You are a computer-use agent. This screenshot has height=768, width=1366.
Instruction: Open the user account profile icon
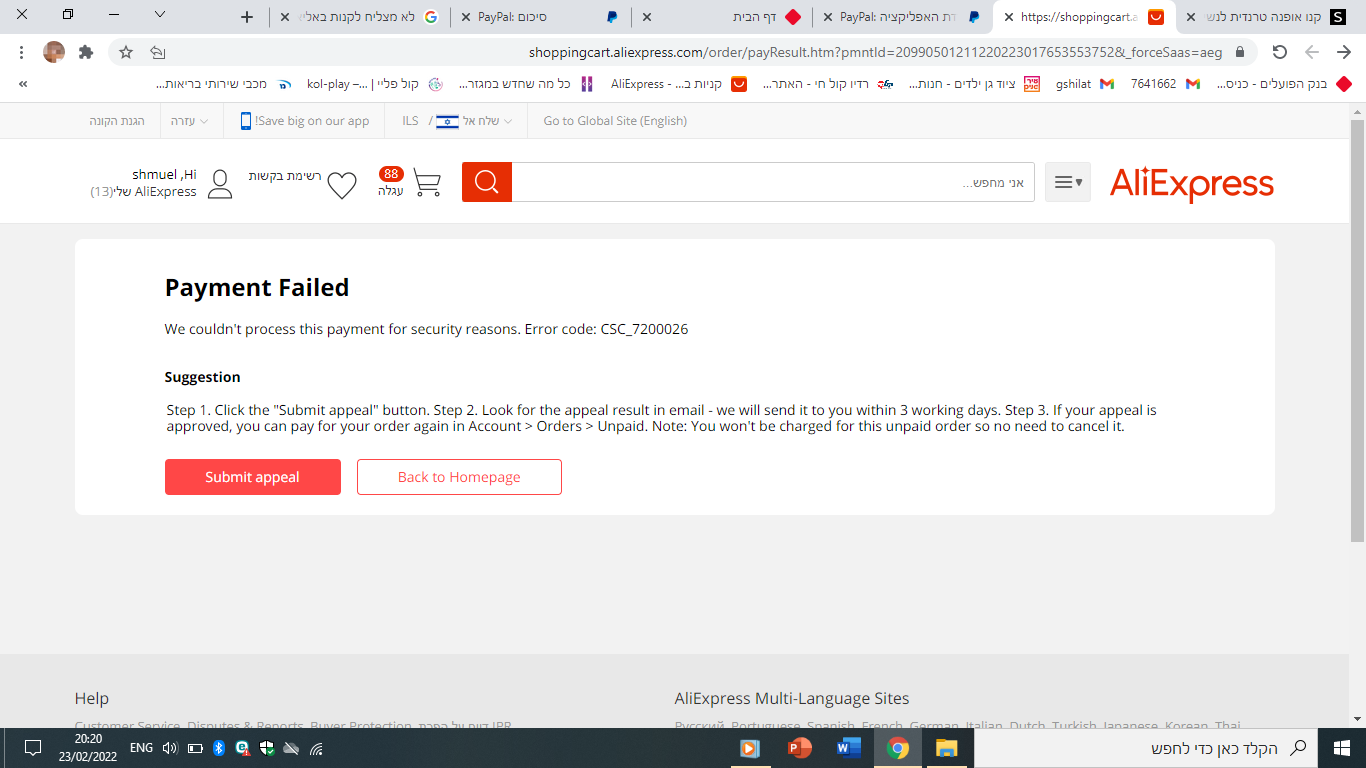pos(220,184)
